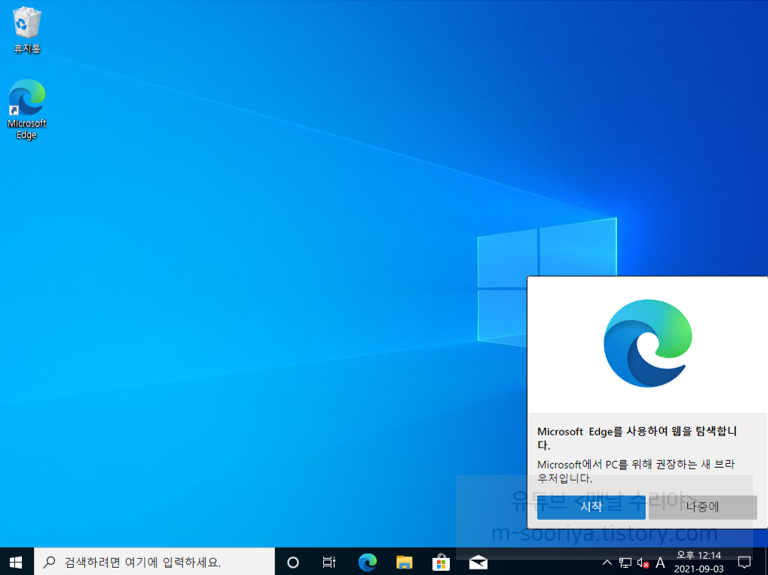
Task: Open Cortana circle icon in taskbar
Action: point(293,562)
